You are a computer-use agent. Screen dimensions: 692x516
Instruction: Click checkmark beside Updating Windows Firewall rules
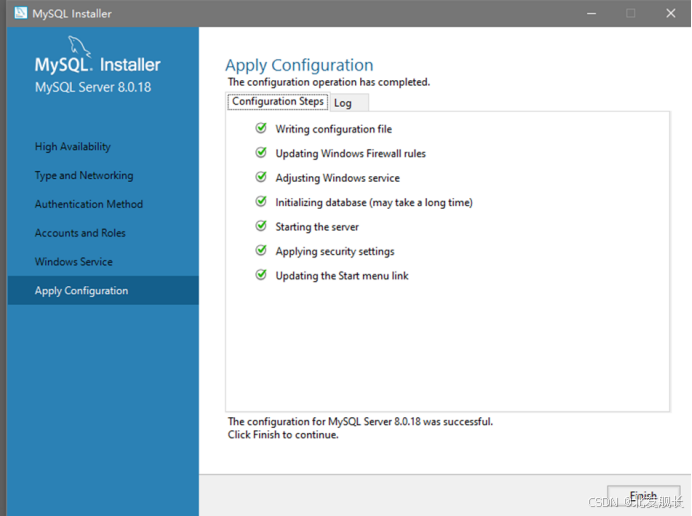coord(261,153)
